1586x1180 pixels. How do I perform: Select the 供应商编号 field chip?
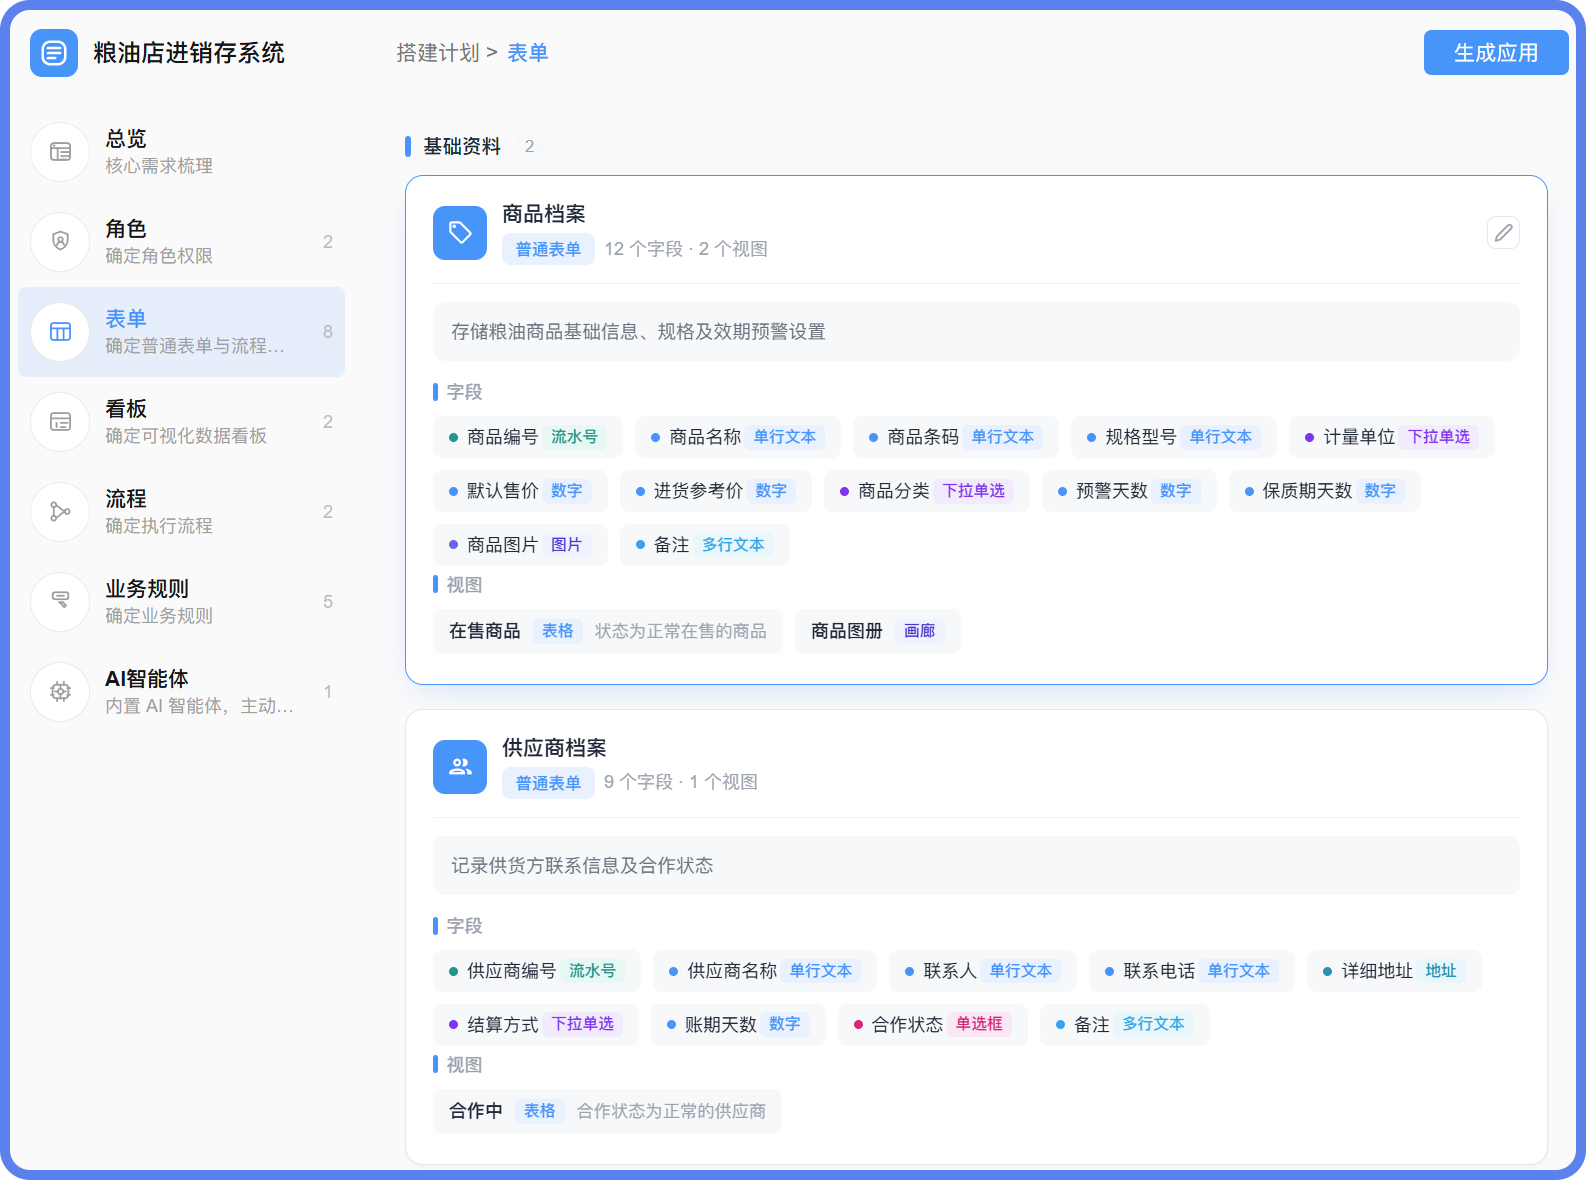(537, 971)
